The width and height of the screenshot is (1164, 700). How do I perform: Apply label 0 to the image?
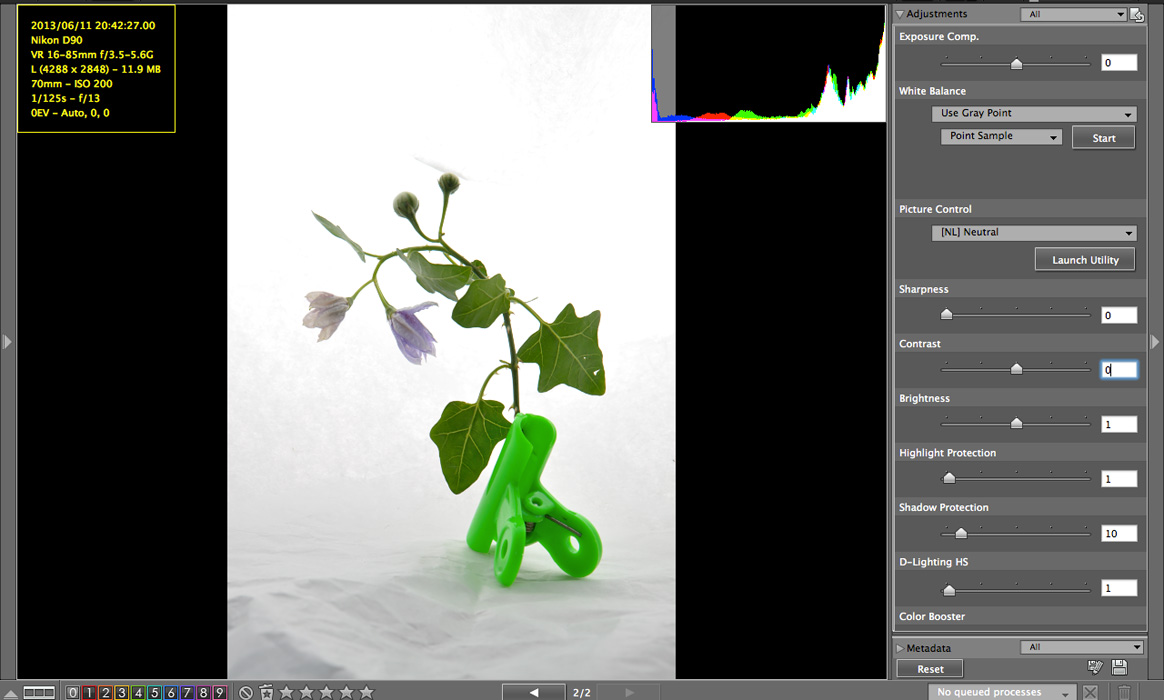click(x=72, y=692)
